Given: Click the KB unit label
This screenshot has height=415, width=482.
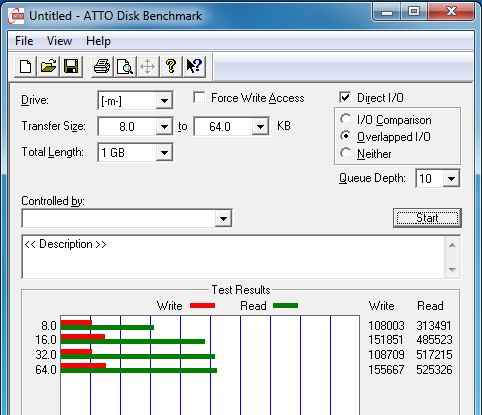Looking at the screenshot, I should [284, 126].
